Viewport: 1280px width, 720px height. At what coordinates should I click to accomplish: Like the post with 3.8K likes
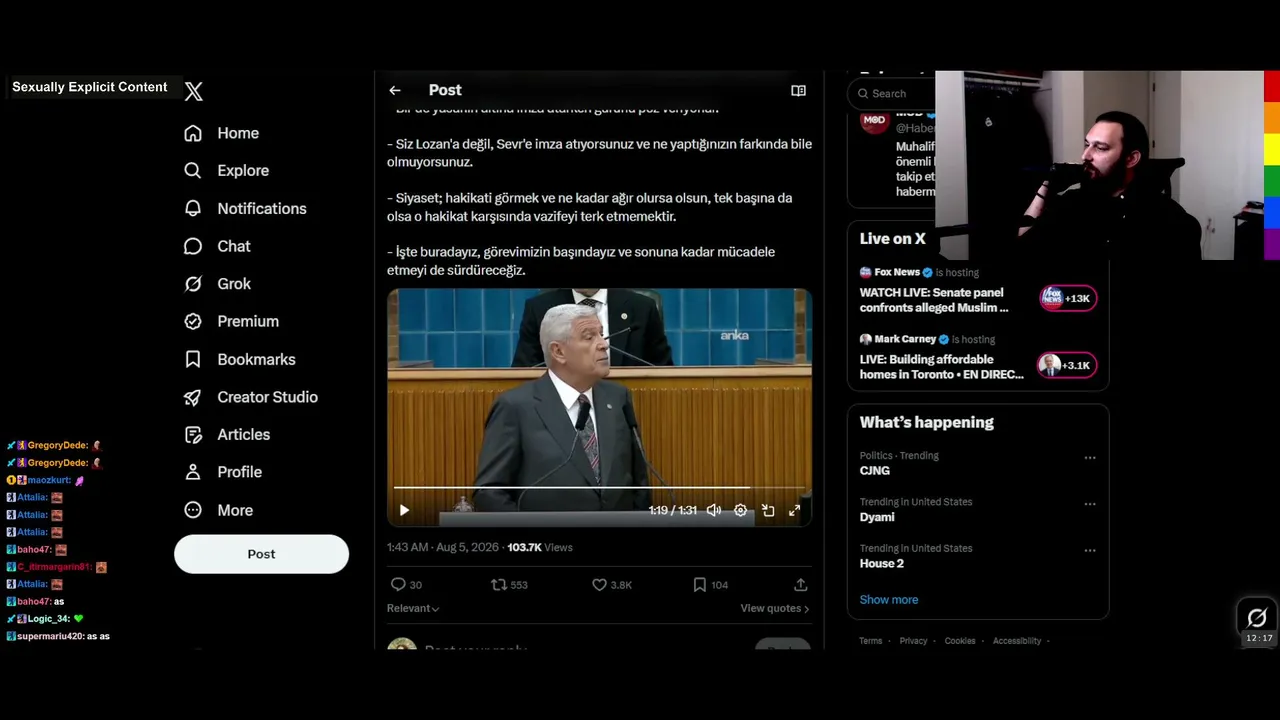[599, 585]
